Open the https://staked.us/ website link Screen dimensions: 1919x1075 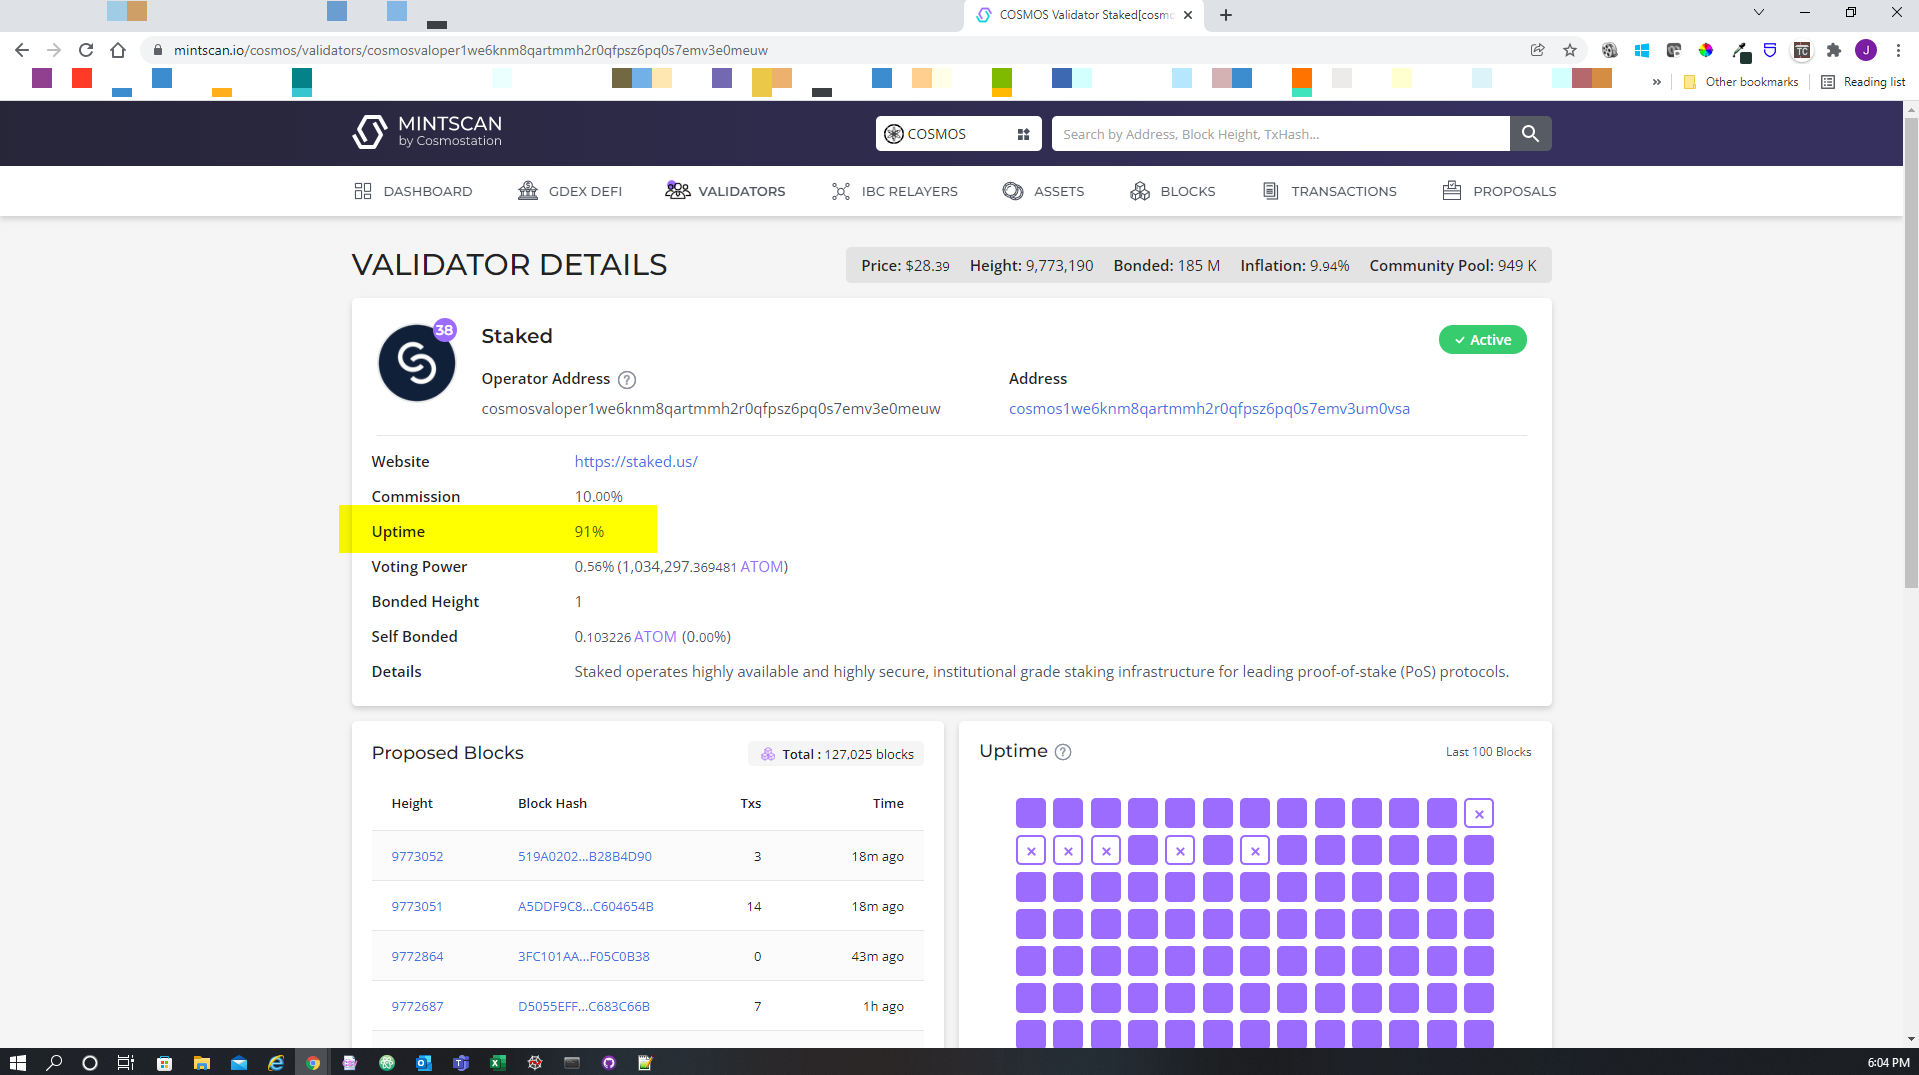[x=636, y=462]
